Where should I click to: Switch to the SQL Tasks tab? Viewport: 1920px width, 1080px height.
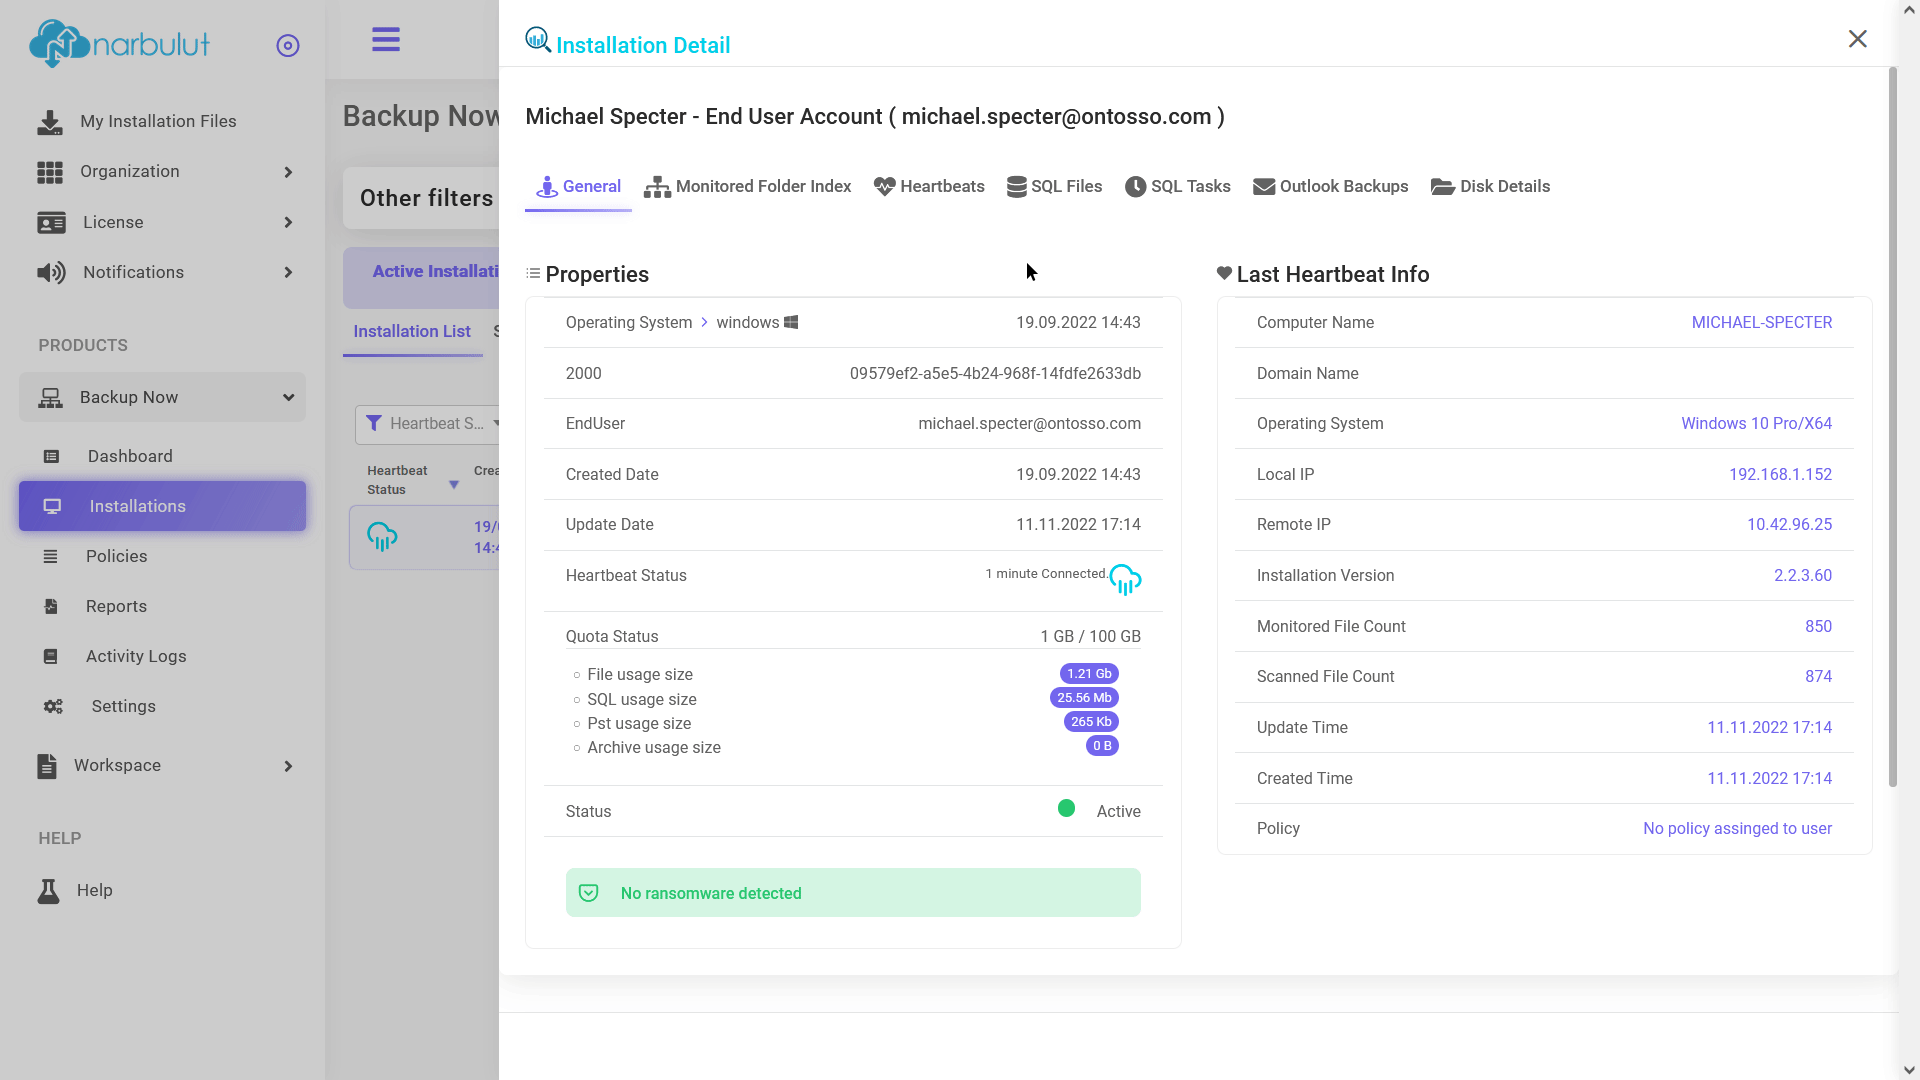coord(1178,187)
